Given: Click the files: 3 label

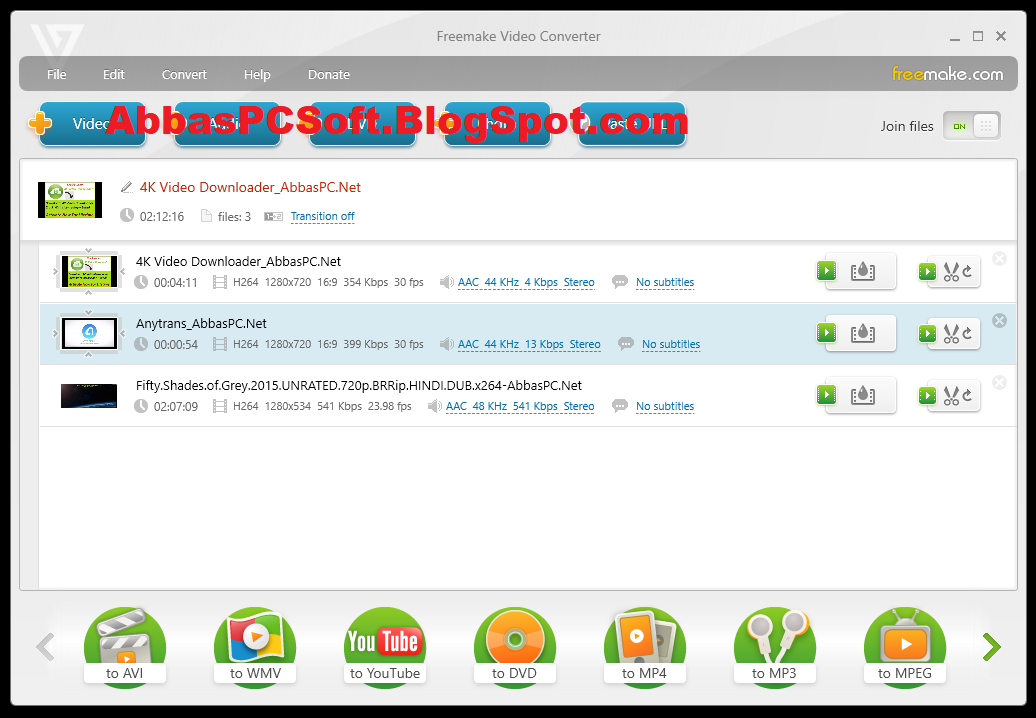Looking at the screenshot, I should click(234, 217).
